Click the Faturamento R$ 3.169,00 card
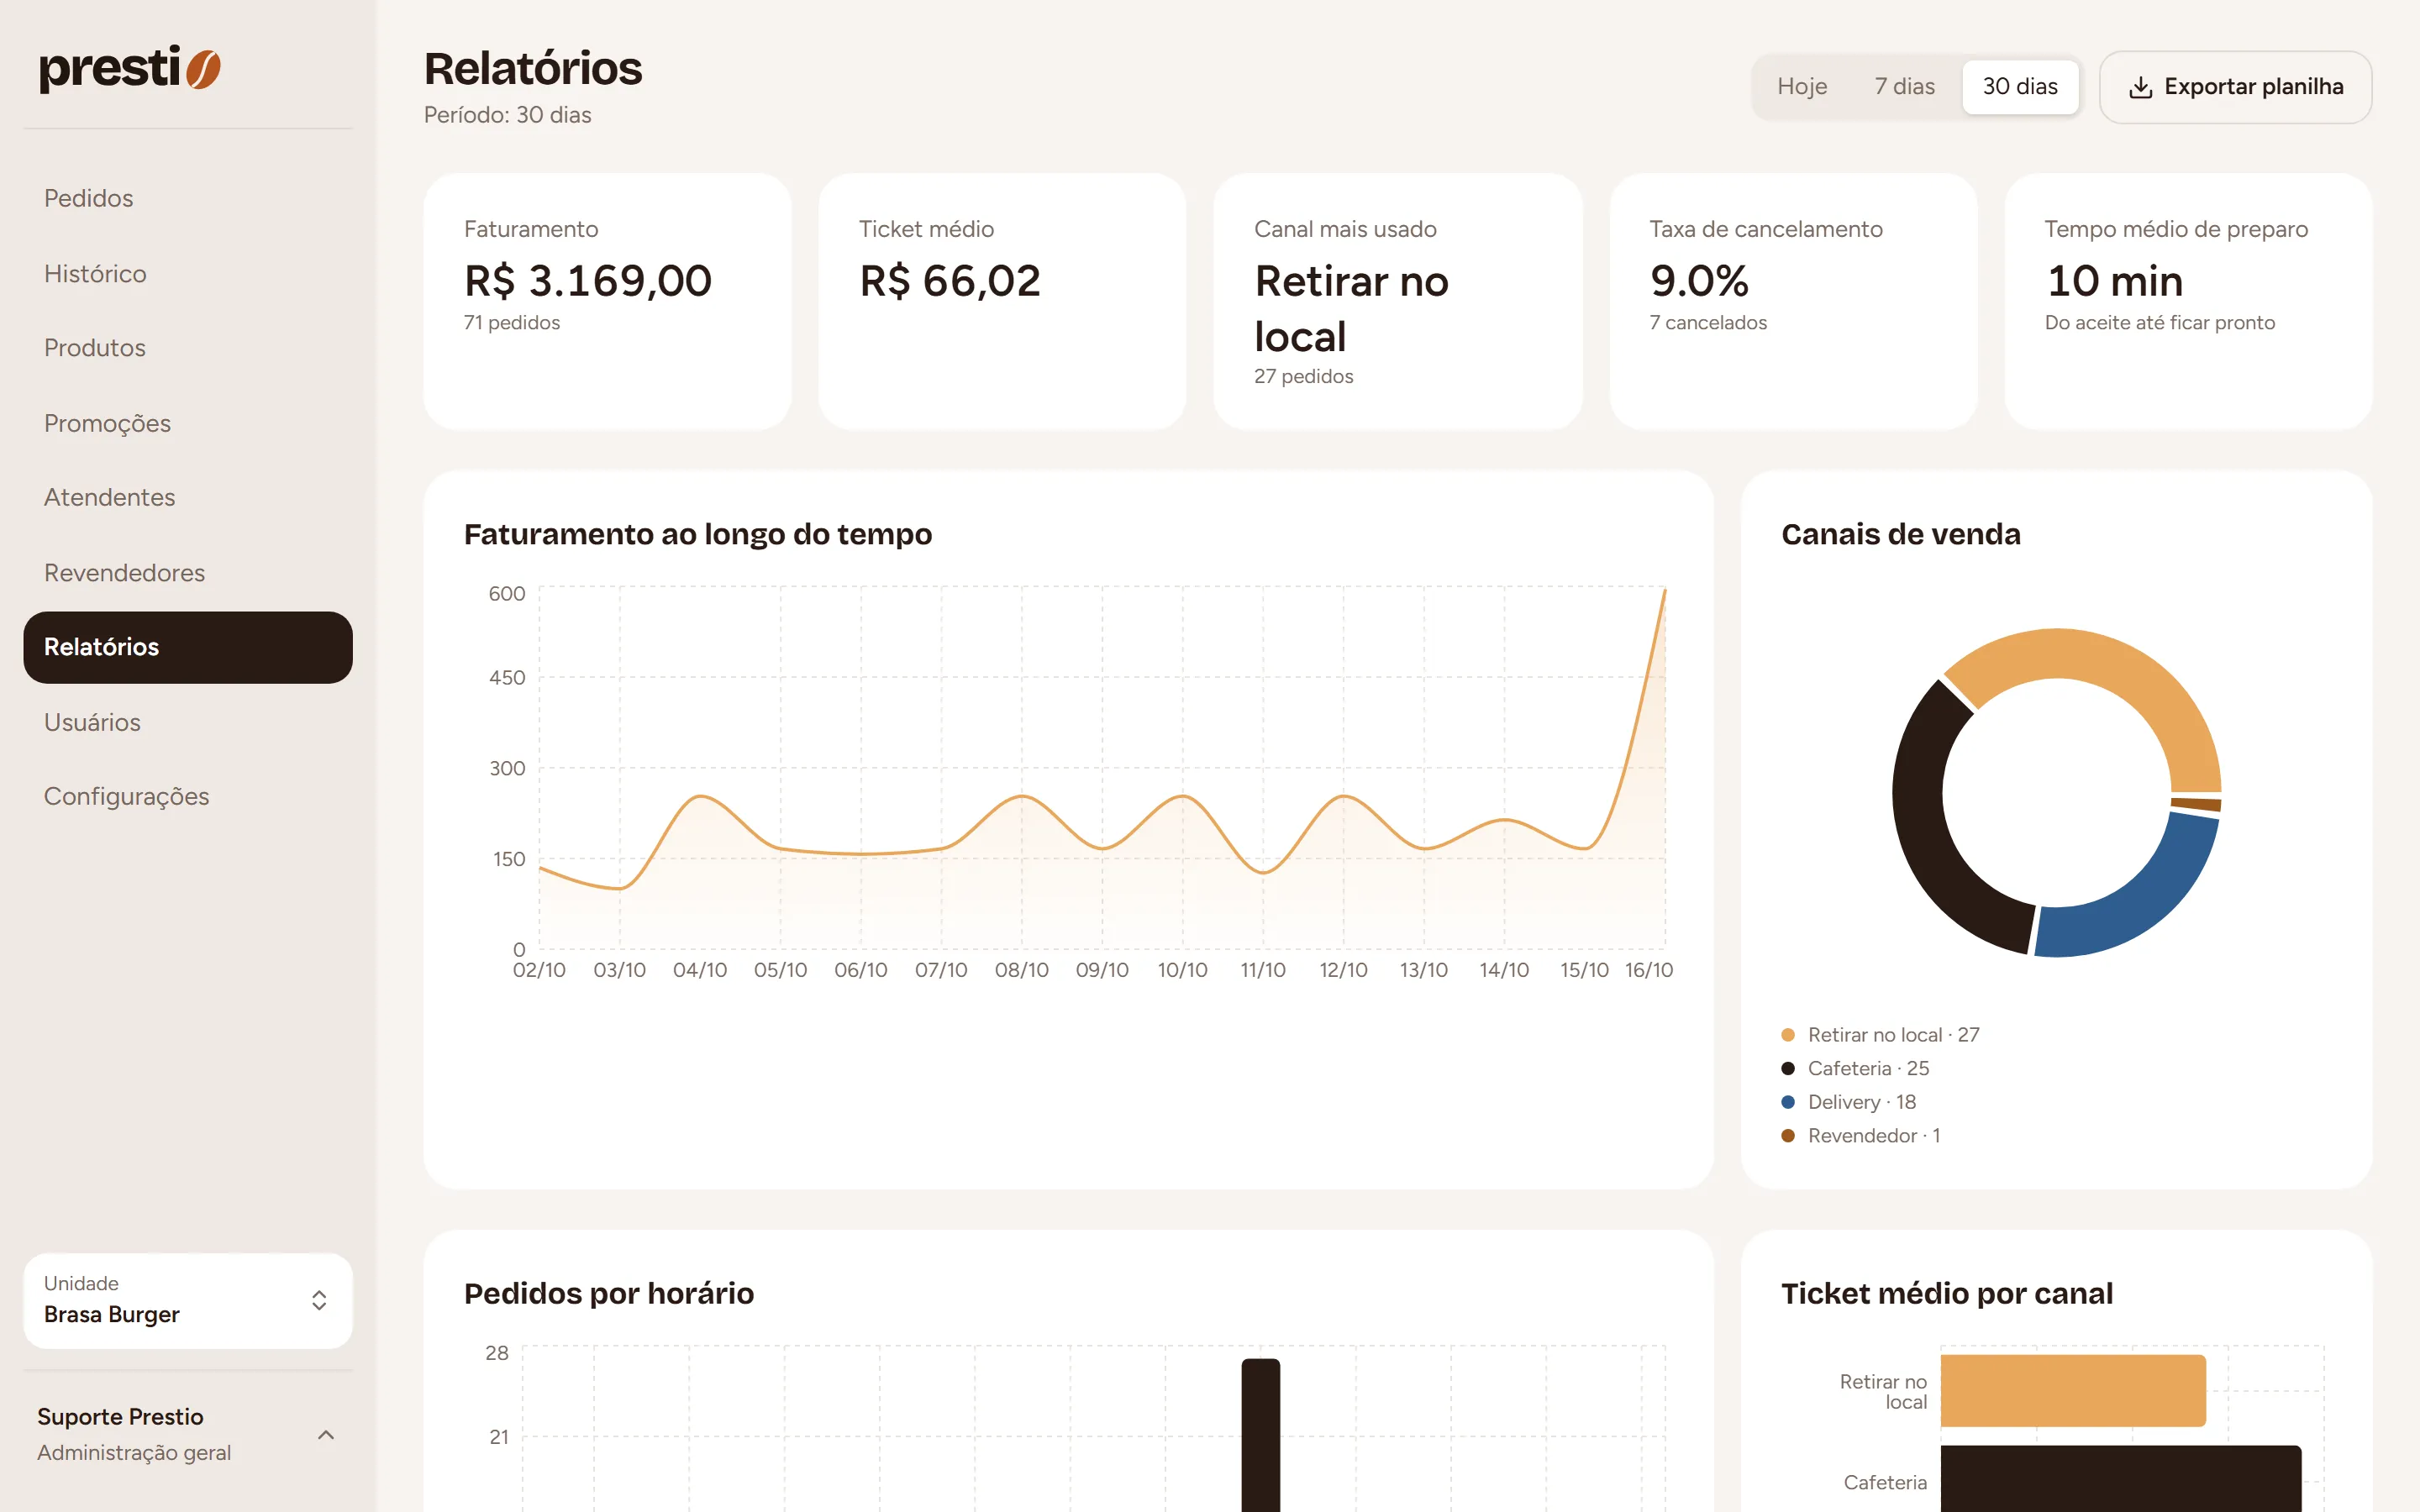 (x=607, y=301)
